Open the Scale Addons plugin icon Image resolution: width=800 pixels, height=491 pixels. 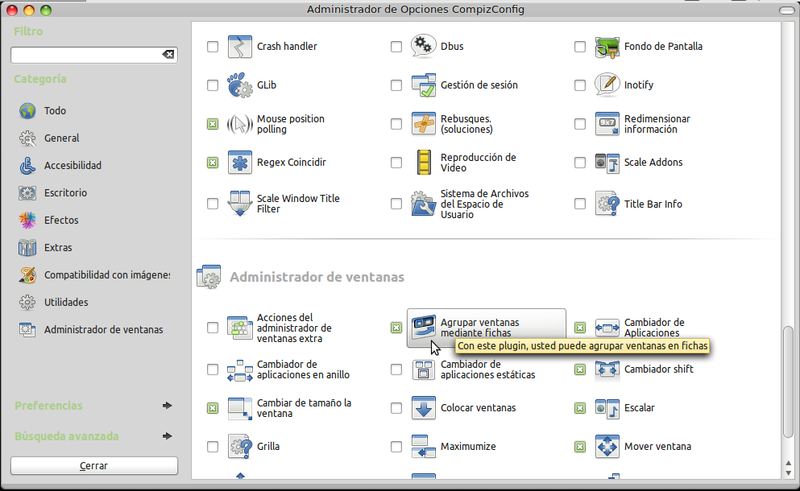(608, 162)
